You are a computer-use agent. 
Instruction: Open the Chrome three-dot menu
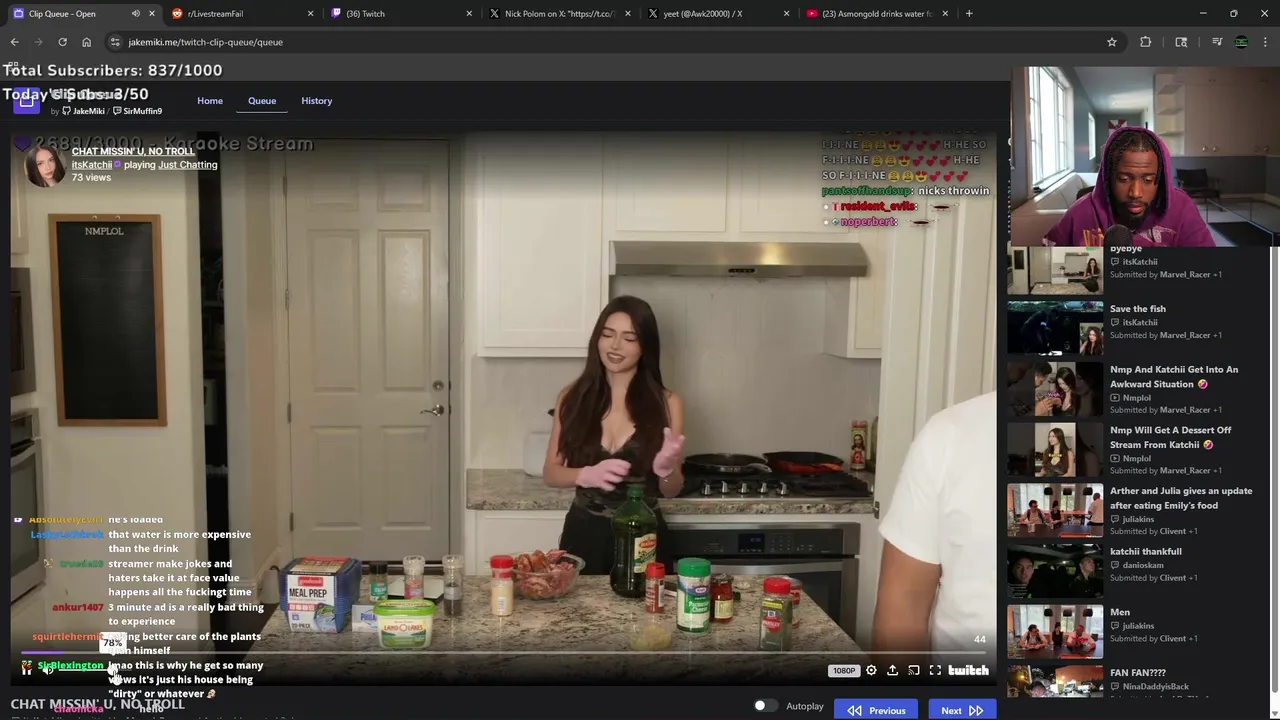coord(1266,42)
